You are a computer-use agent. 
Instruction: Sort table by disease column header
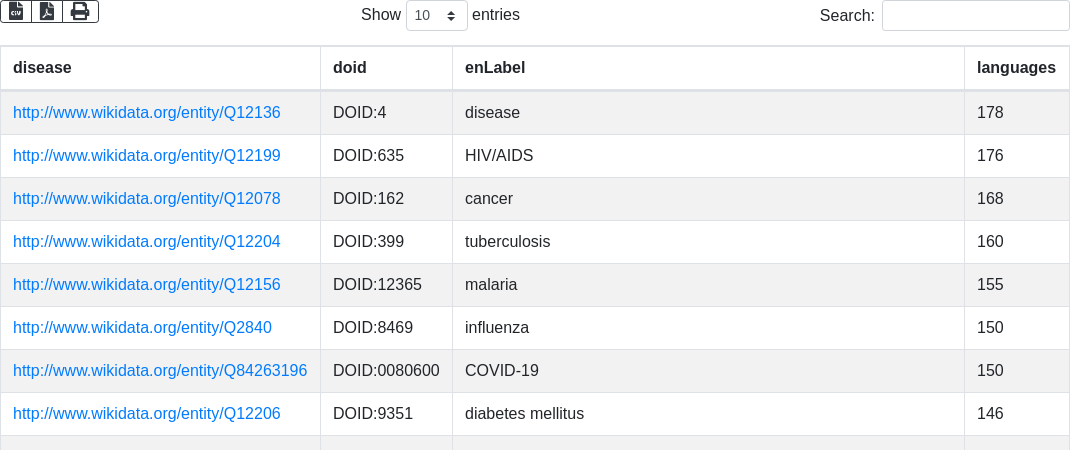(160, 68)
